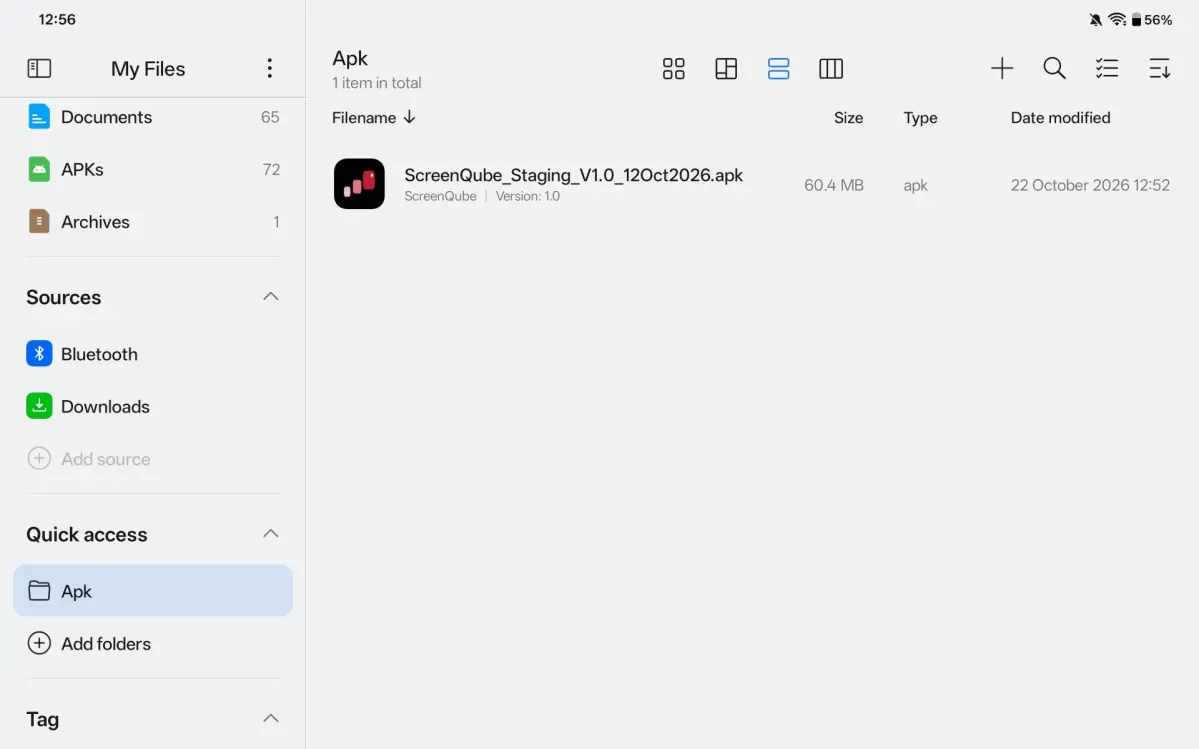Click Add source
Screen dimensions: 1199x749
(153, 459)
